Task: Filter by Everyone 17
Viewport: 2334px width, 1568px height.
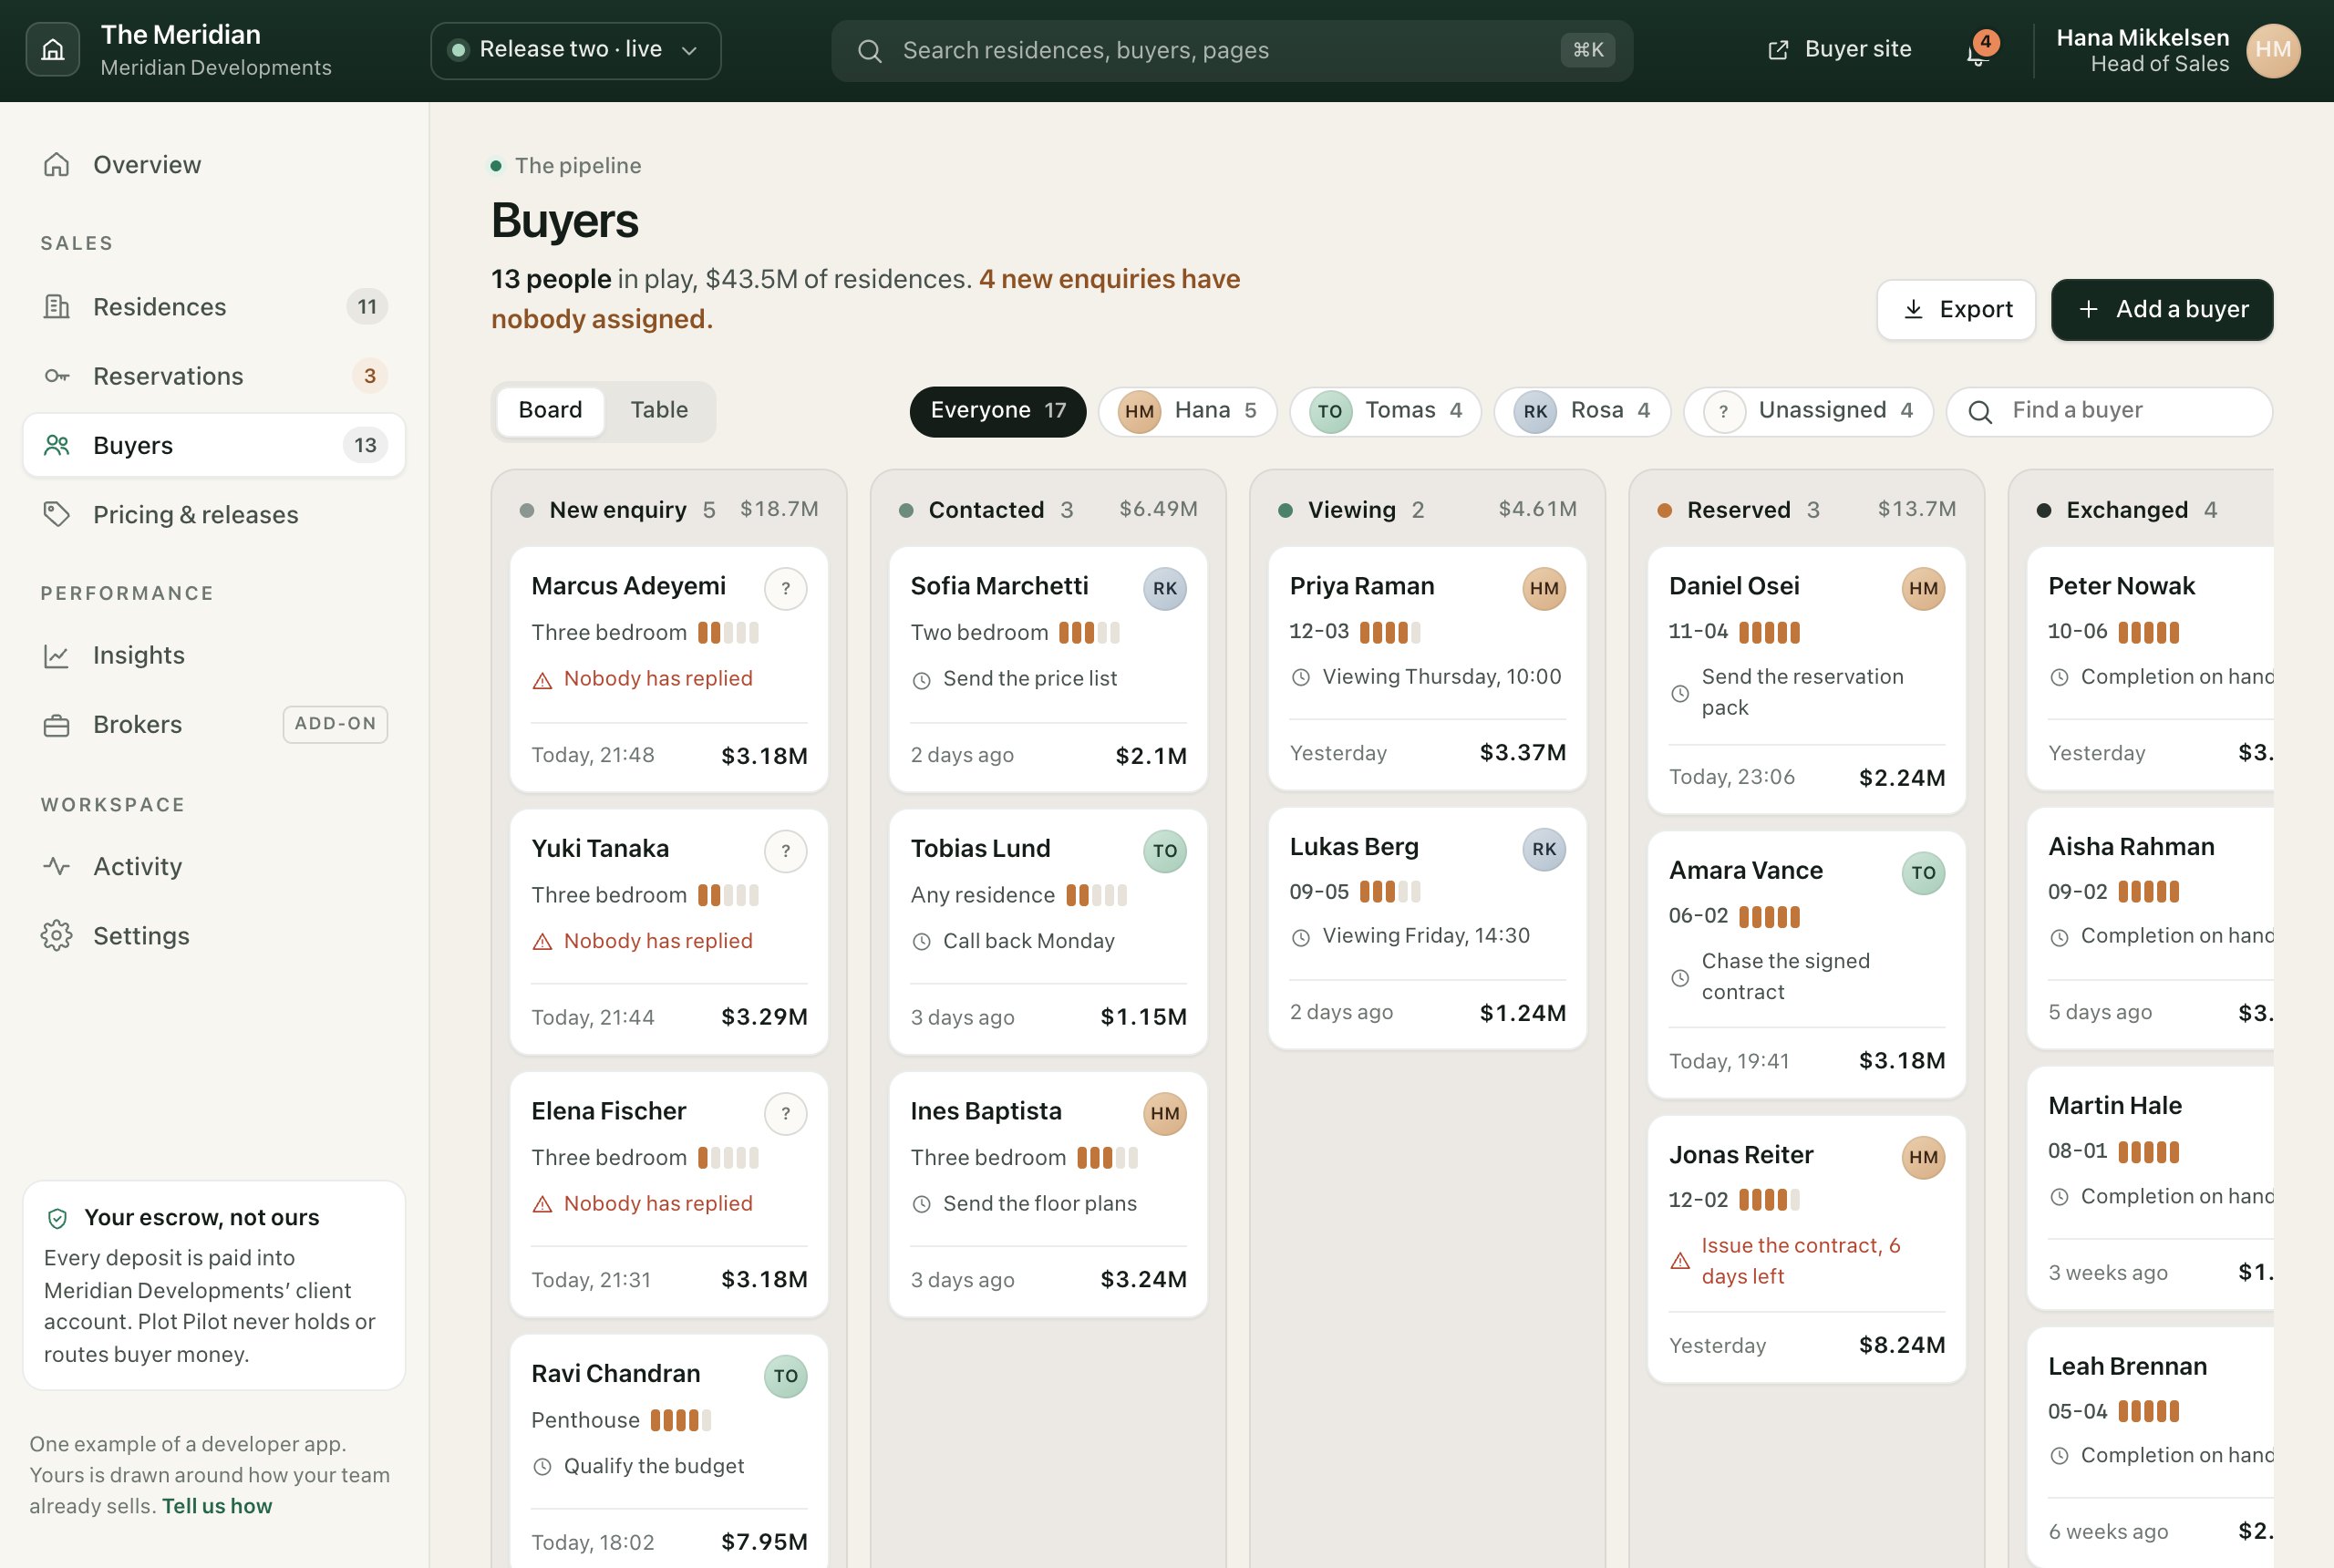Action: [997, 411]
